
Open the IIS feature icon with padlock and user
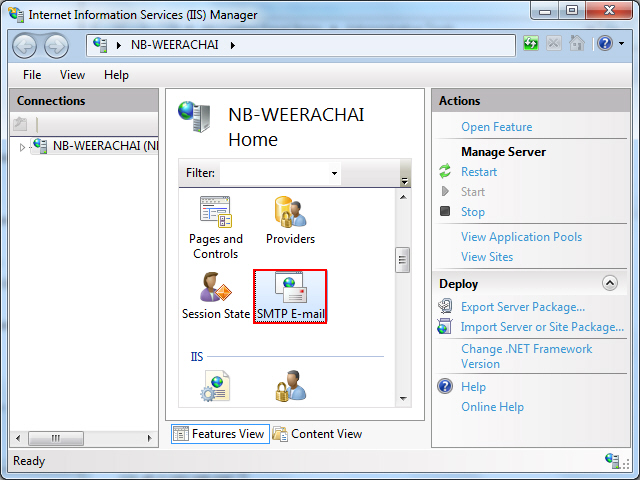[x=290, y=386]
